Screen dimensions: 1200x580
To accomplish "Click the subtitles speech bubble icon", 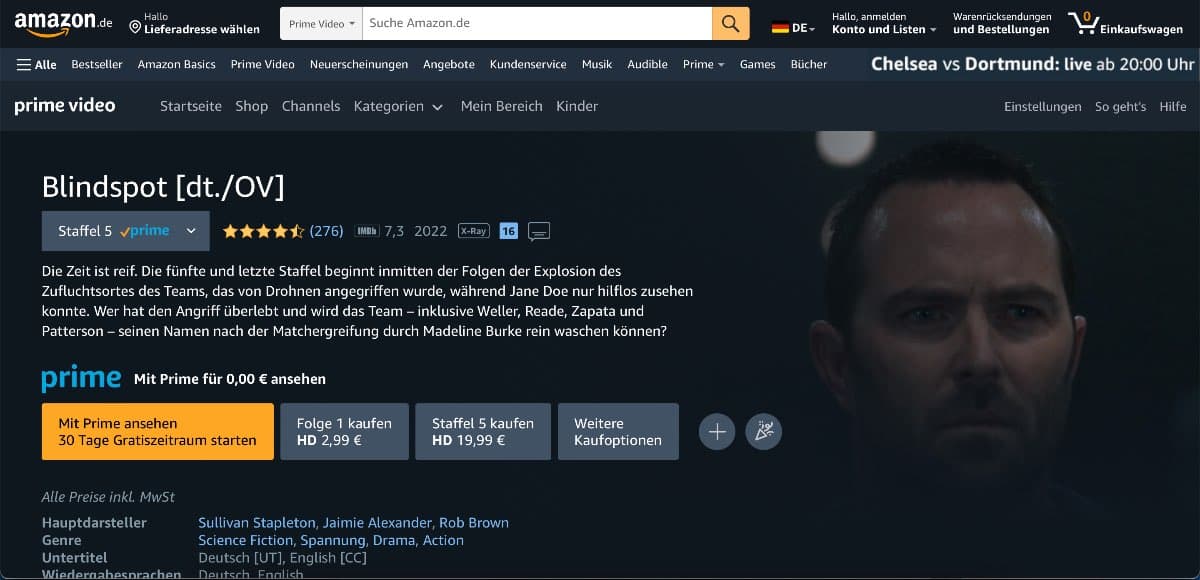I will [x=539, y=232].
